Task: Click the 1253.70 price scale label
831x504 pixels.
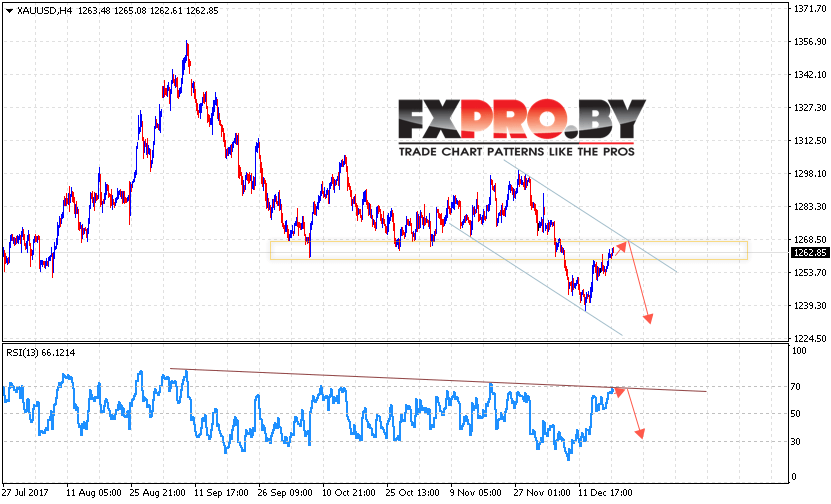Action: [x=809, y=272]
